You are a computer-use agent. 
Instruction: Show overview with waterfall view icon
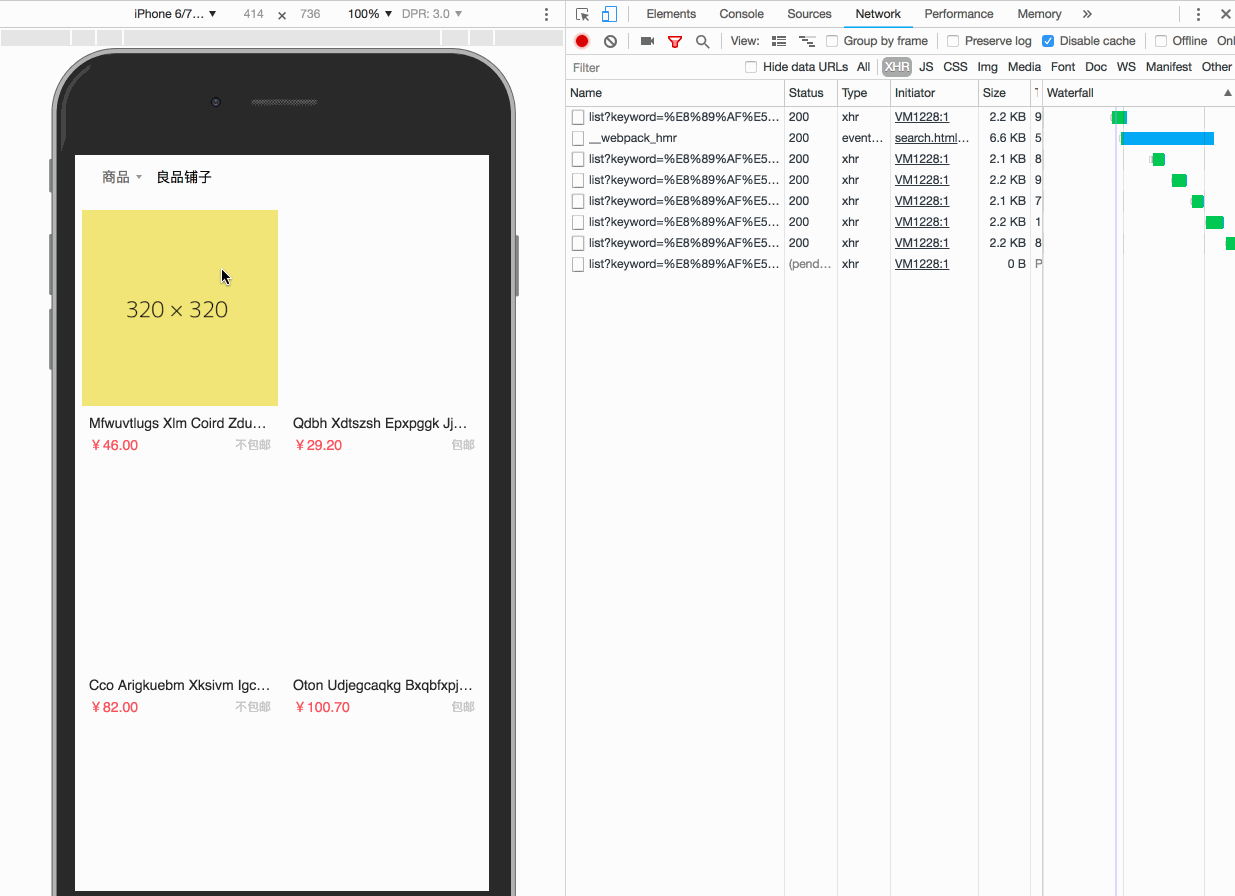click(807, 41)
